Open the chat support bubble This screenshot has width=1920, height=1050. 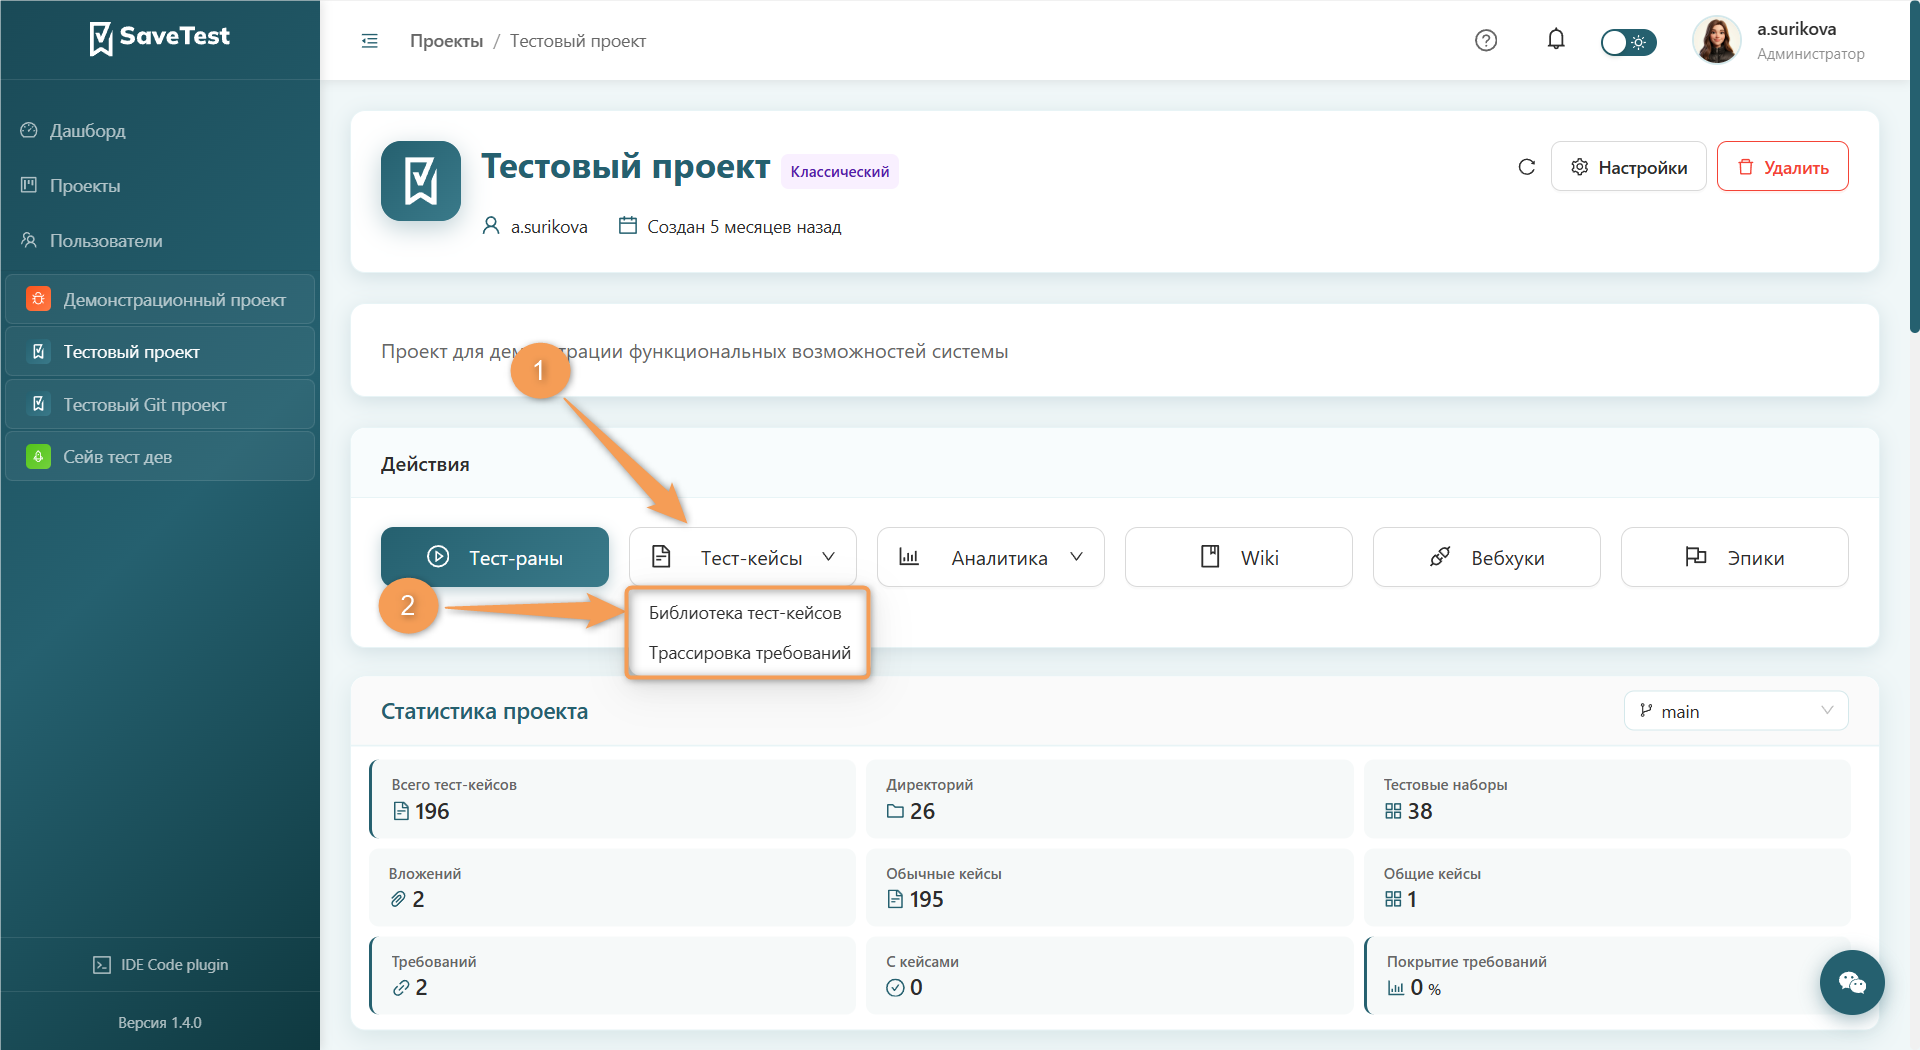1852,982
